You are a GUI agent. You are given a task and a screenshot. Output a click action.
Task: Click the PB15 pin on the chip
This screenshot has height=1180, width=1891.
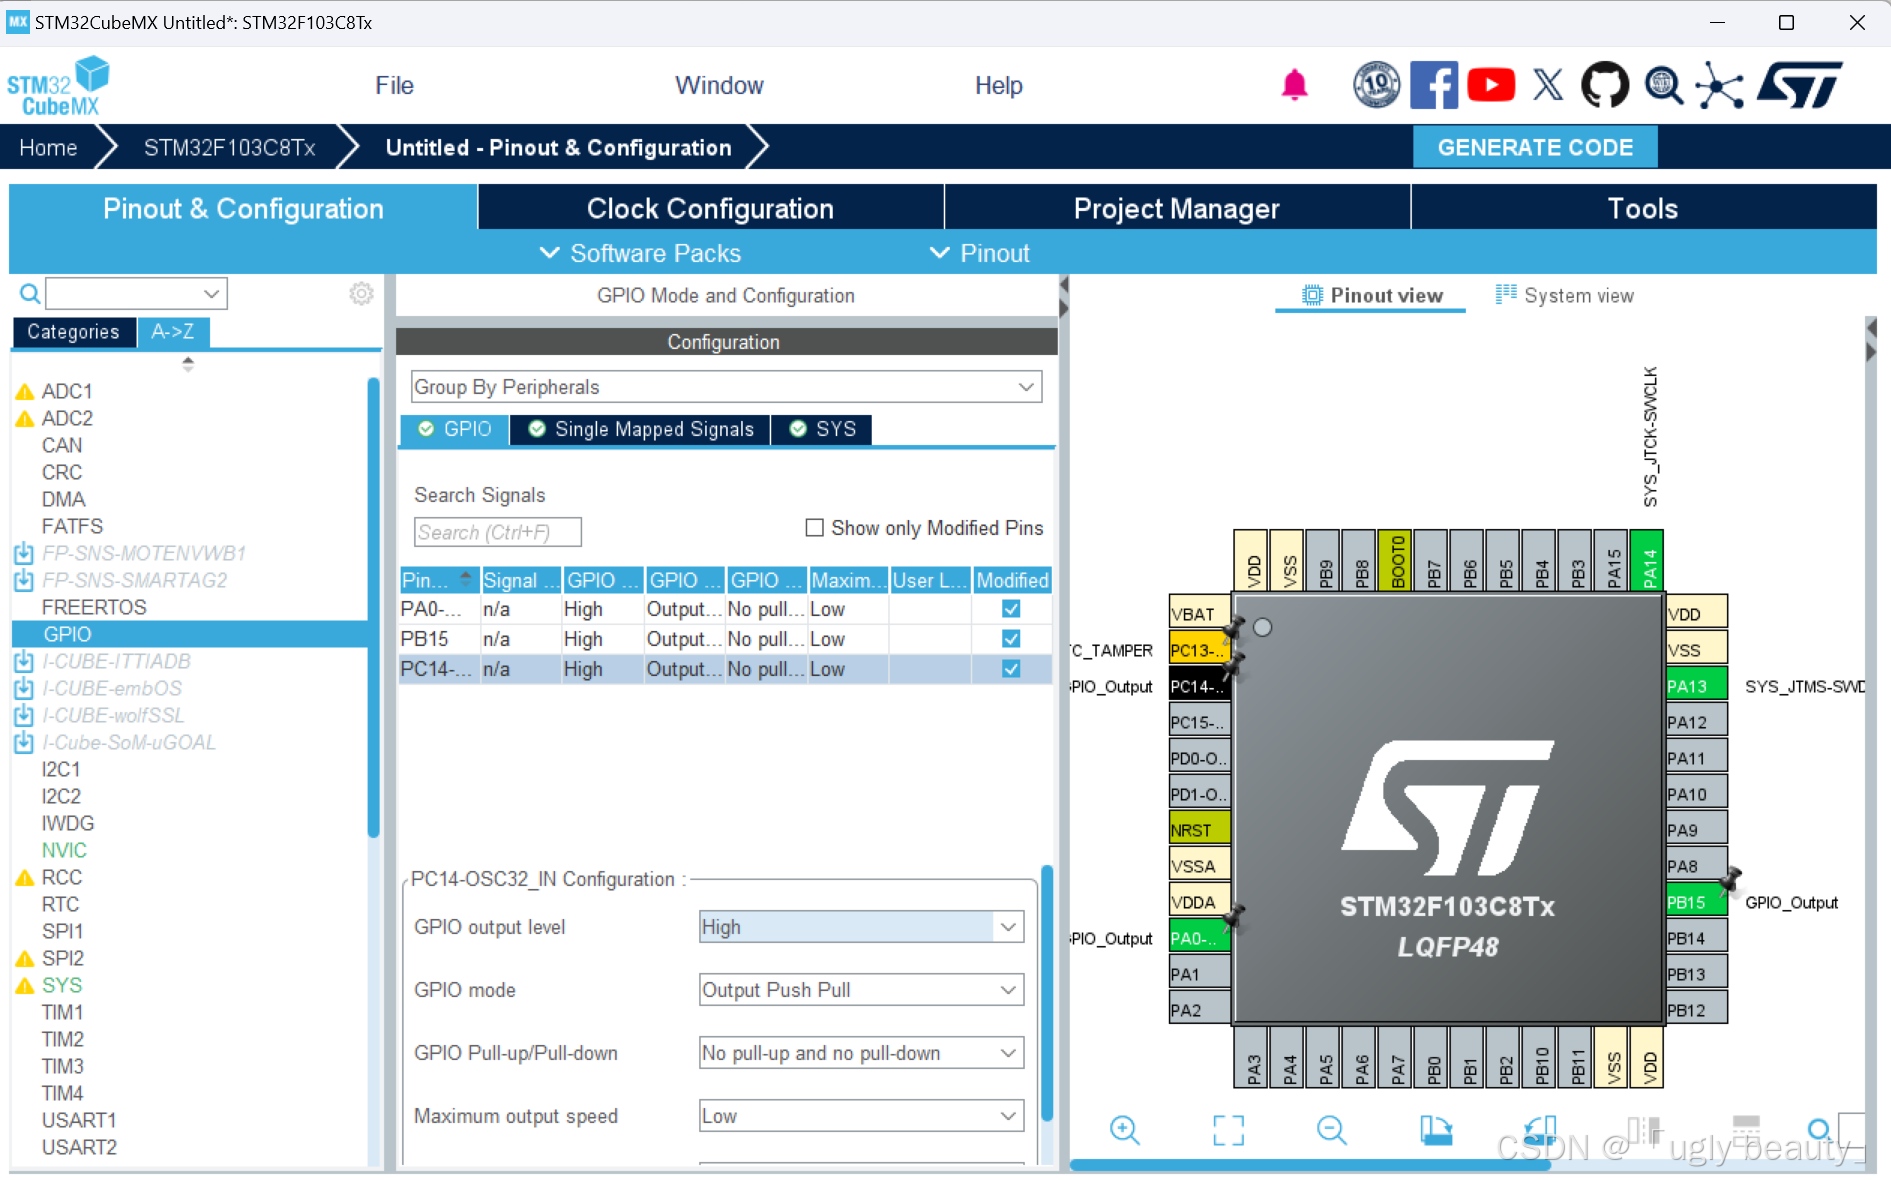(1696, 902)
